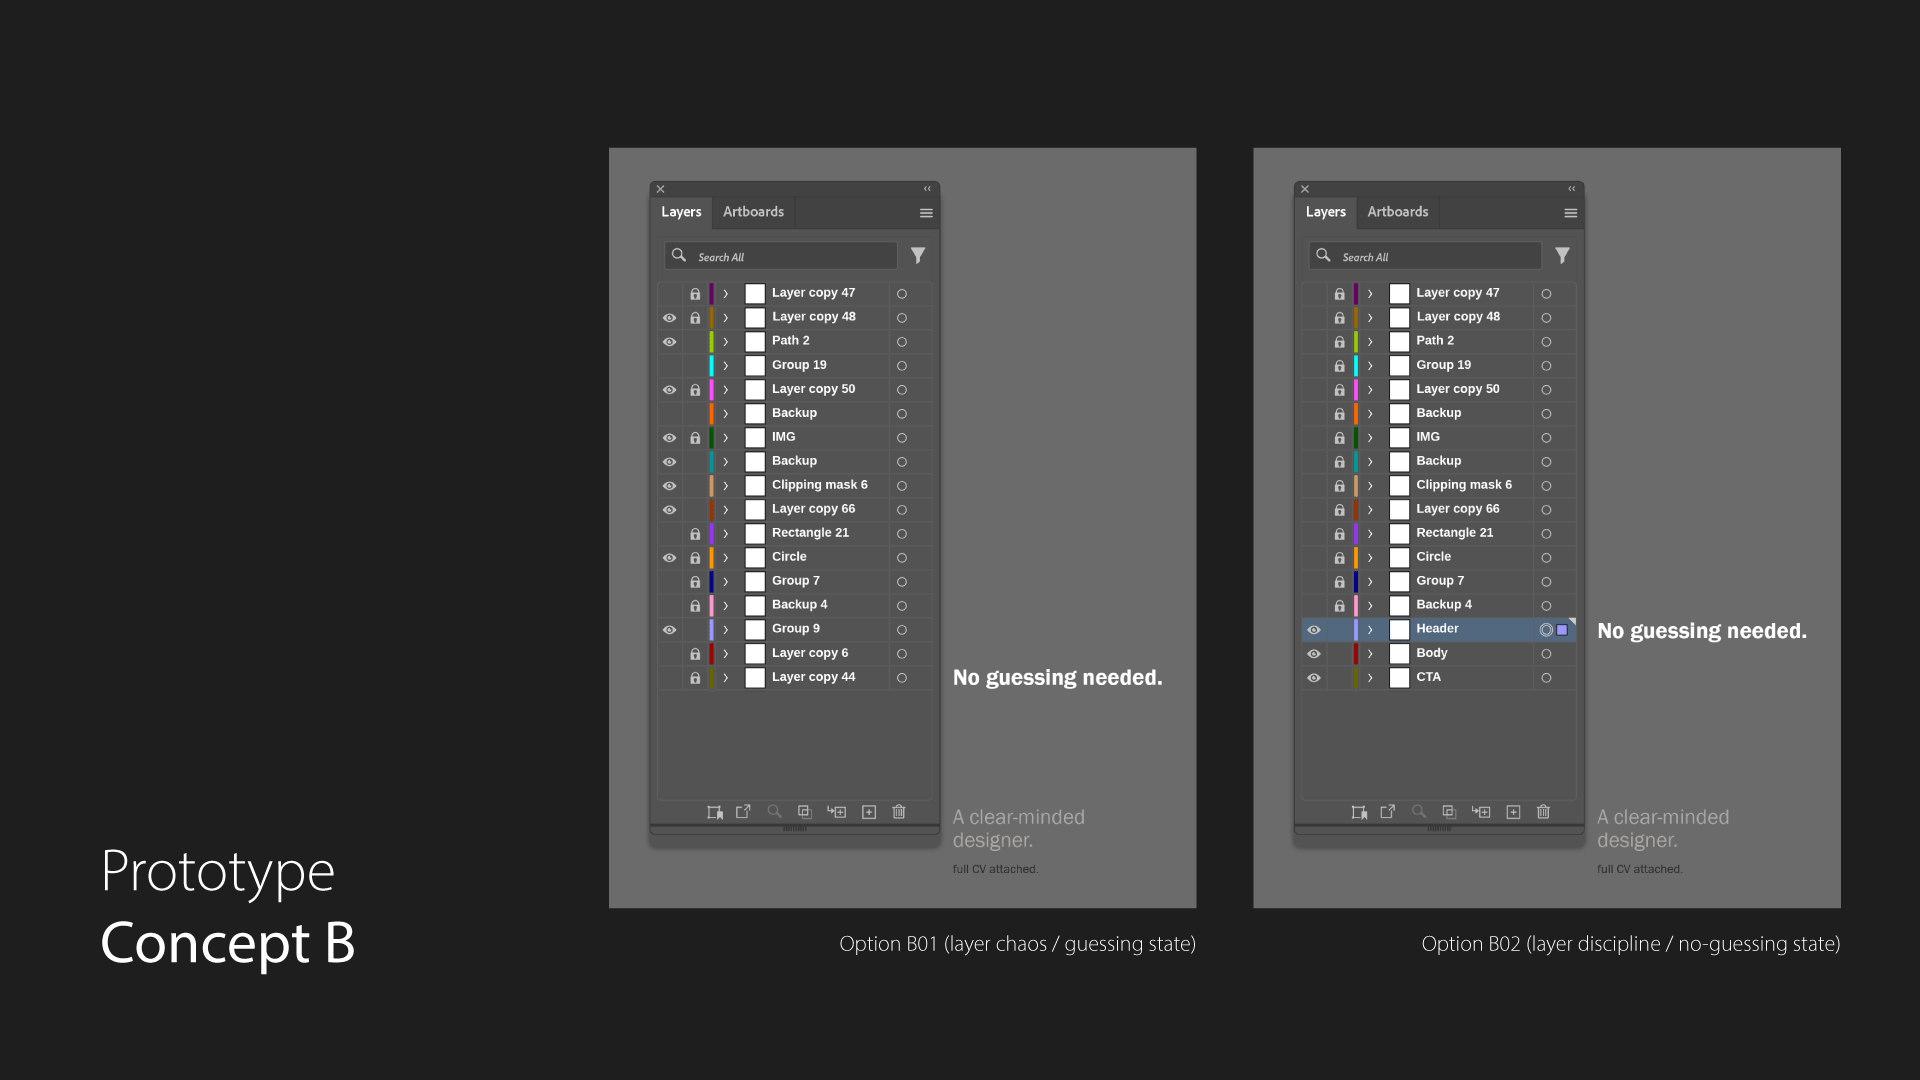Click Header layer's selection color square
The image size is (1920, 1080).
(1562, 630)
